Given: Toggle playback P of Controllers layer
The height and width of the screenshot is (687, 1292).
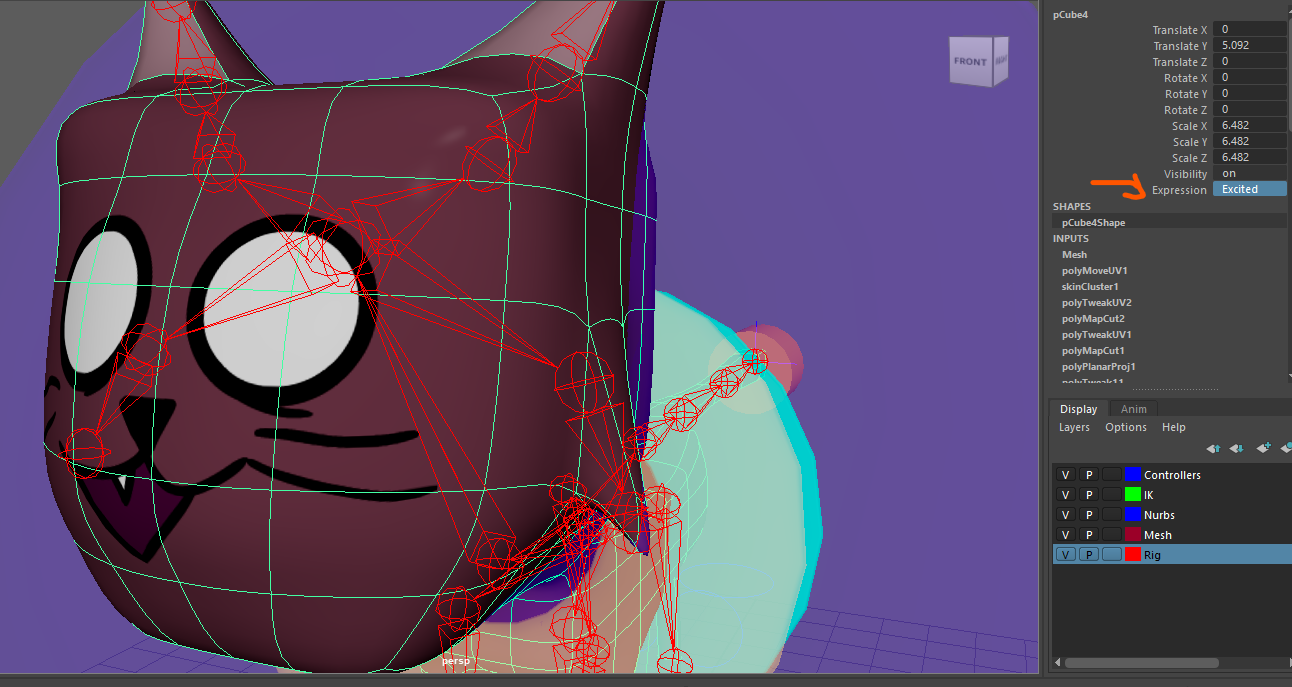Looking at the screenshot, I should coord(1088,475).
